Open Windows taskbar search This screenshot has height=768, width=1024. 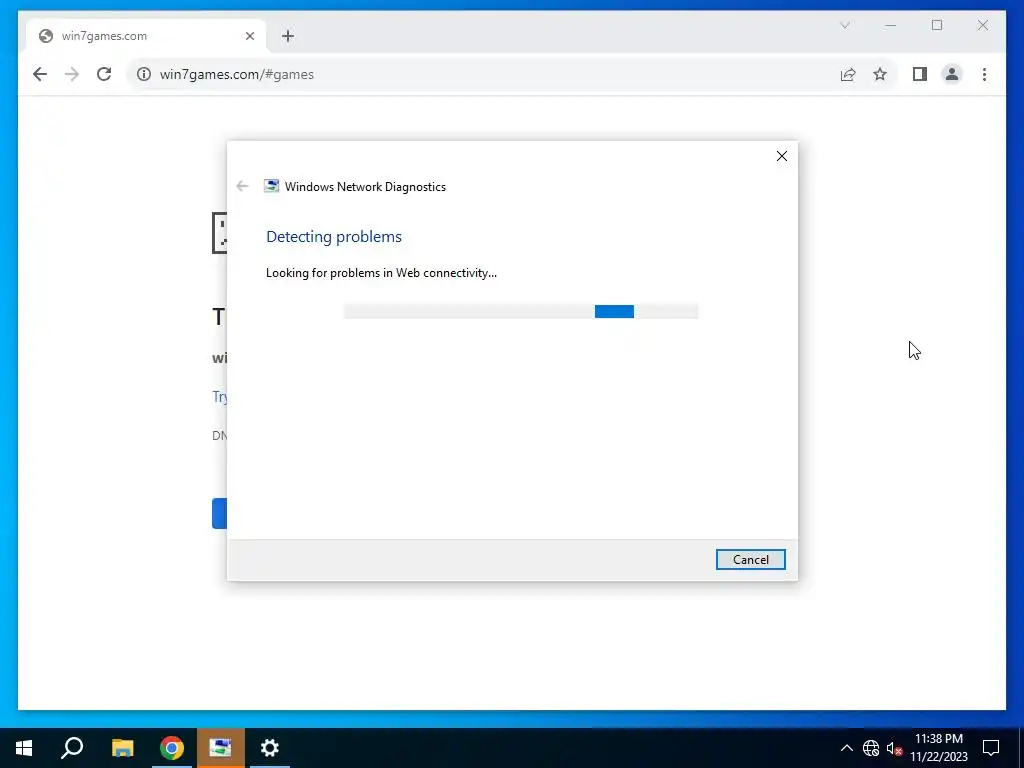(72, 748)
